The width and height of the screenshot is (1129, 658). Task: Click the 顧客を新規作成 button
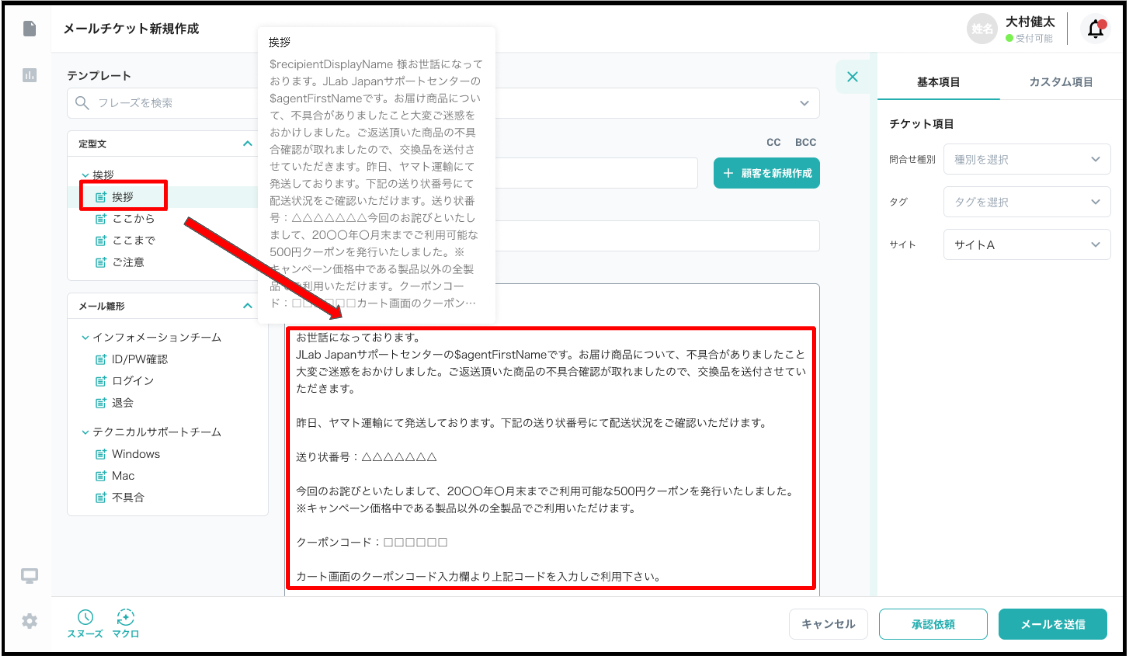coord(766,173)
